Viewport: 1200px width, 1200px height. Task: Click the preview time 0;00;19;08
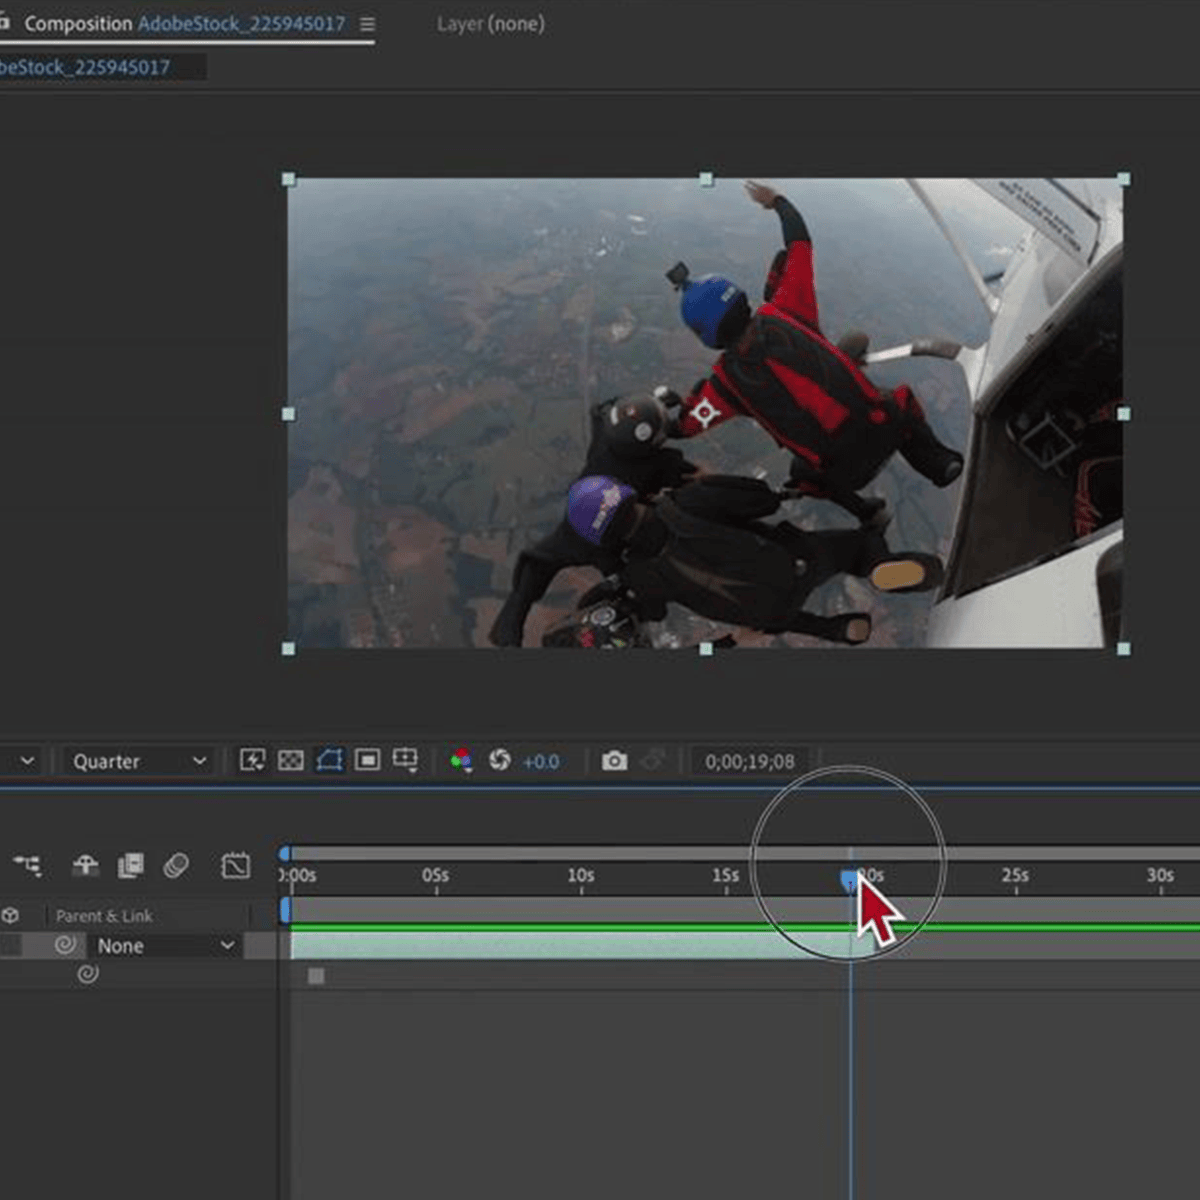(749, 762)
